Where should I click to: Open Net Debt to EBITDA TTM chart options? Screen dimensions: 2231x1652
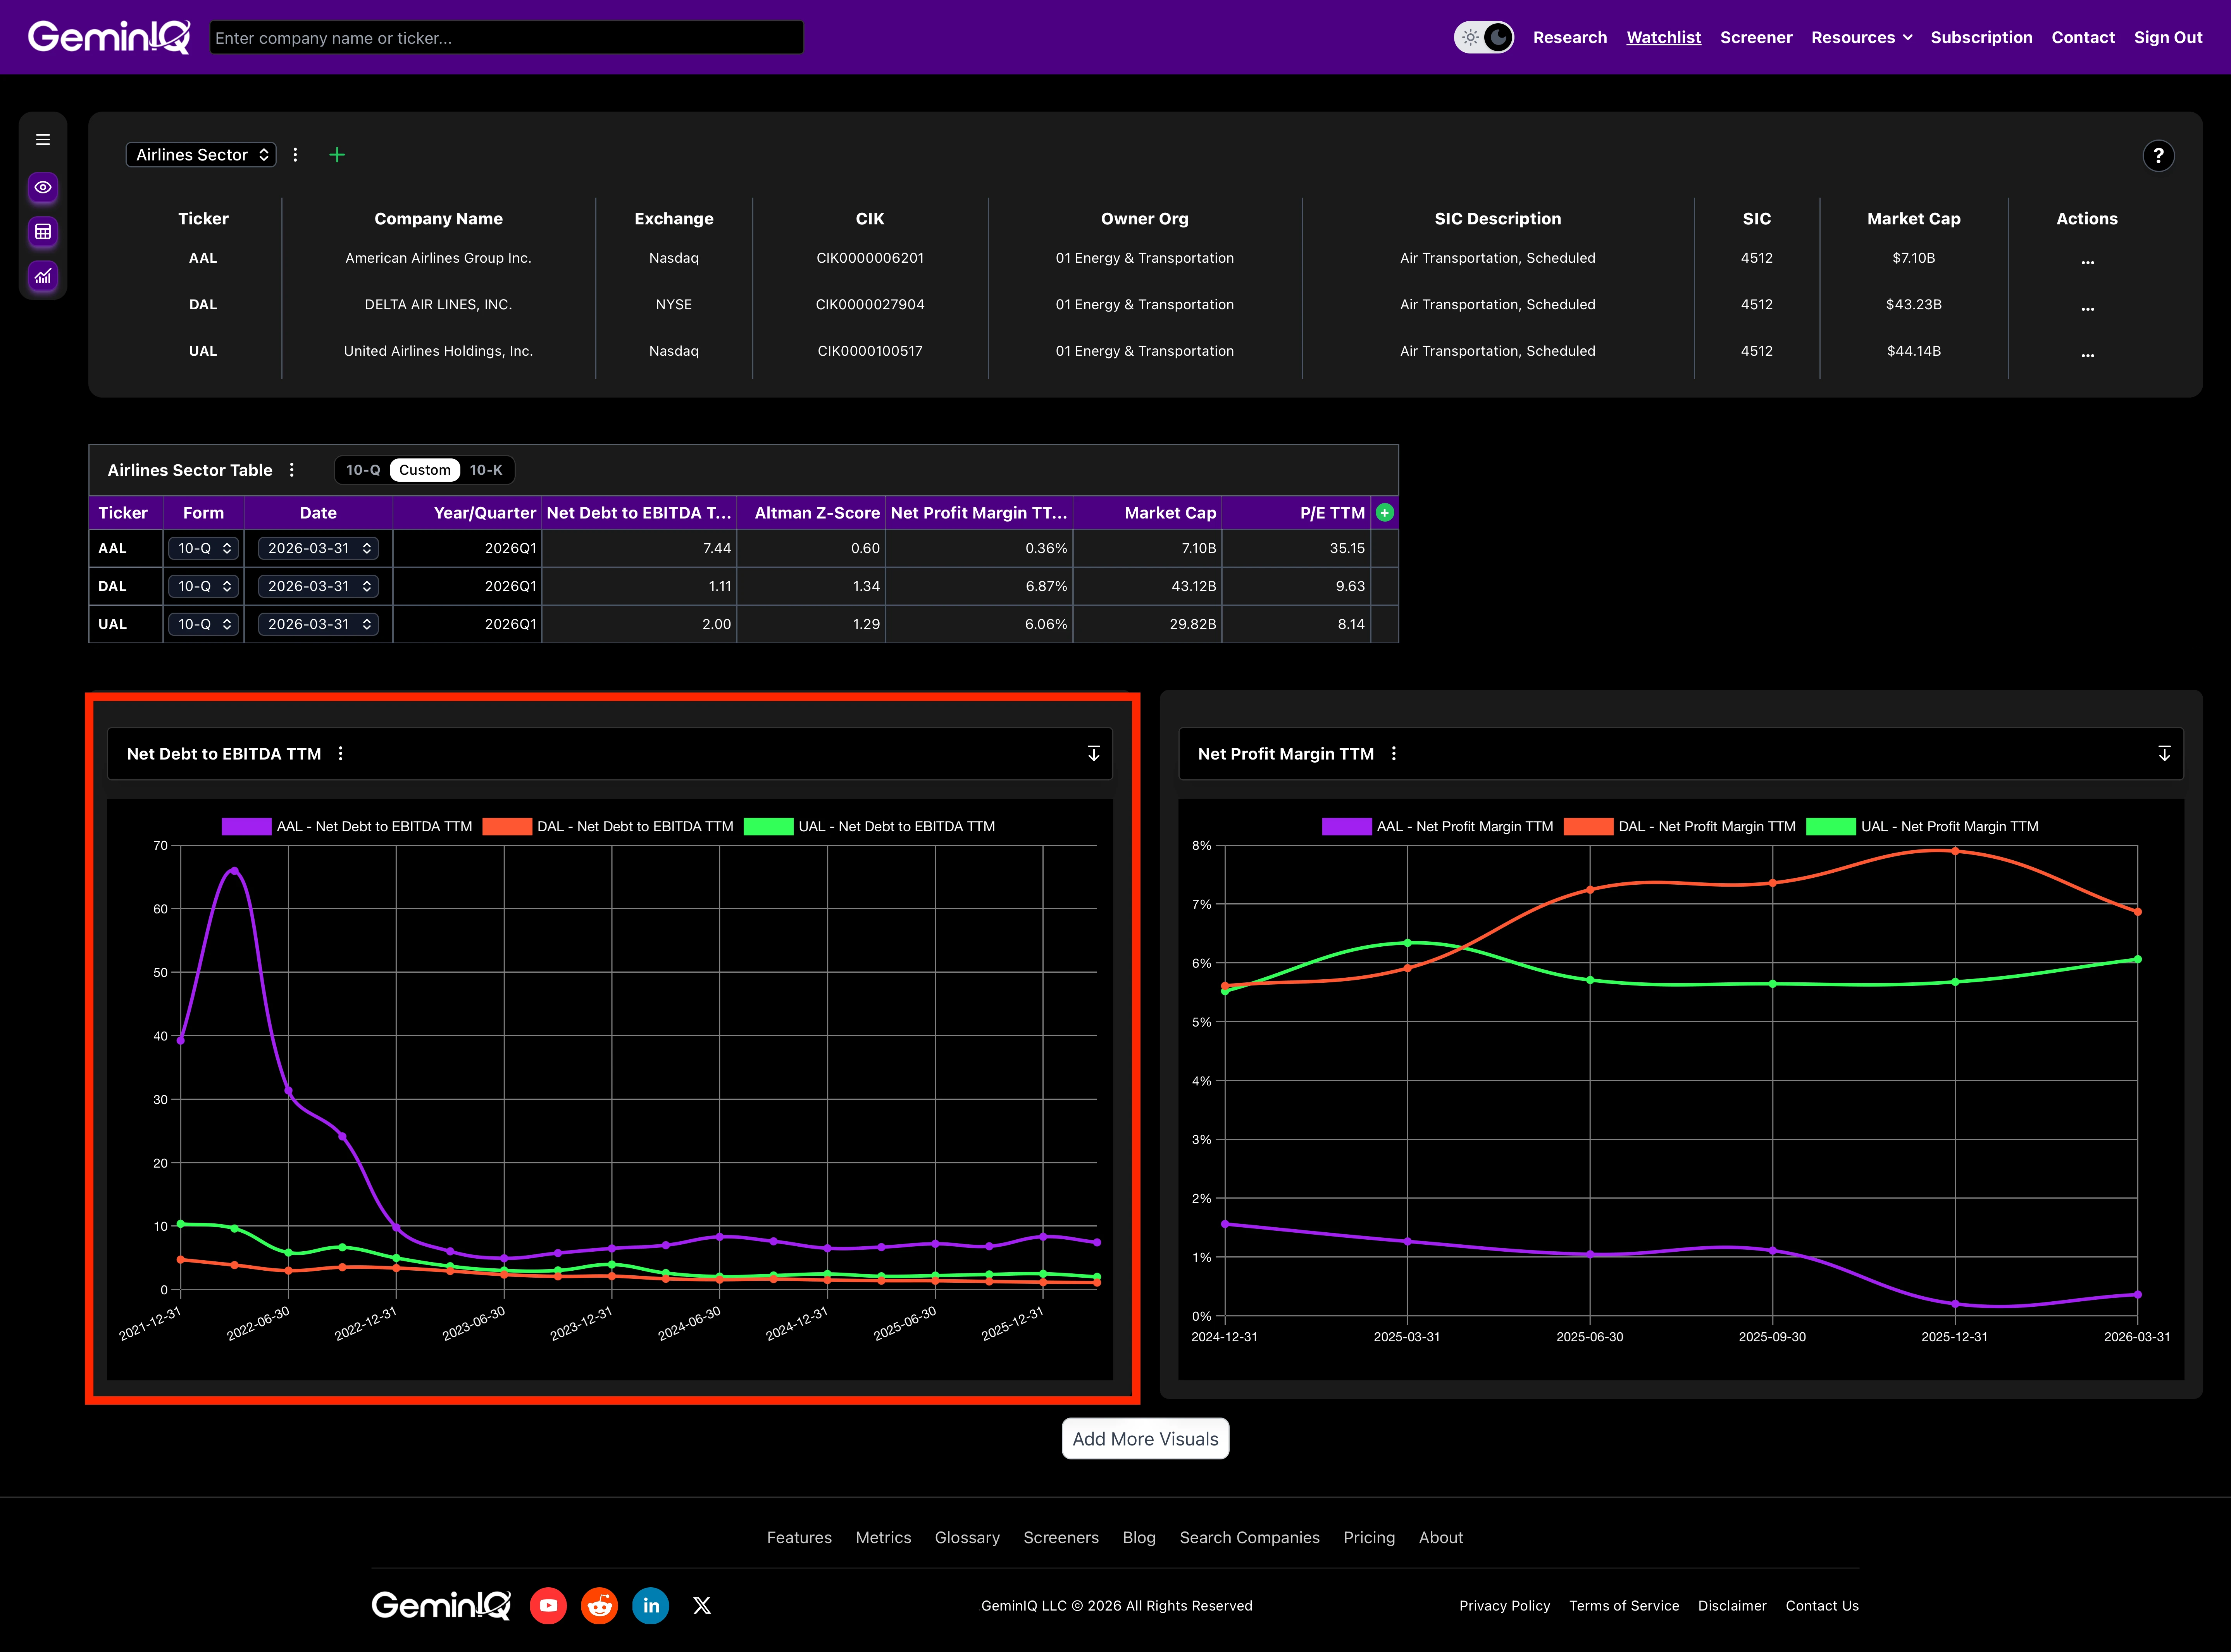click(341, 754)
